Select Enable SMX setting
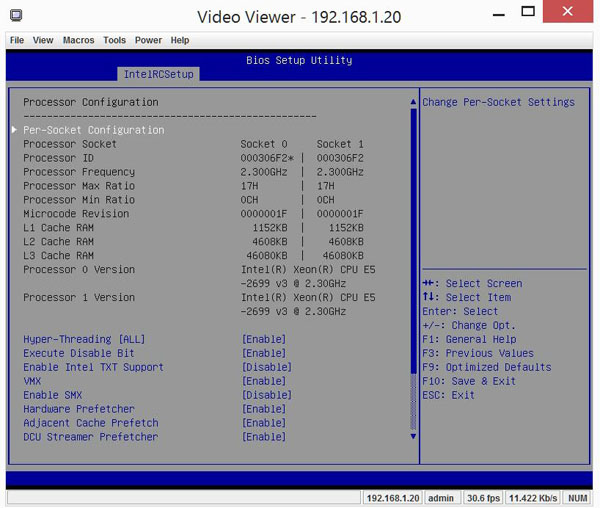Image resolution: width=600 pixels, height=508 pixels. (x=53, y=395)
